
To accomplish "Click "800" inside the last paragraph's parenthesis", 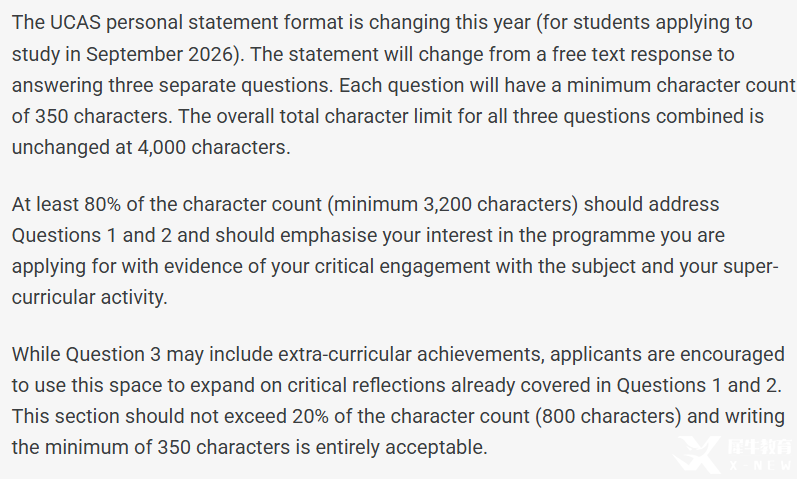I will [x=559, y=416].
